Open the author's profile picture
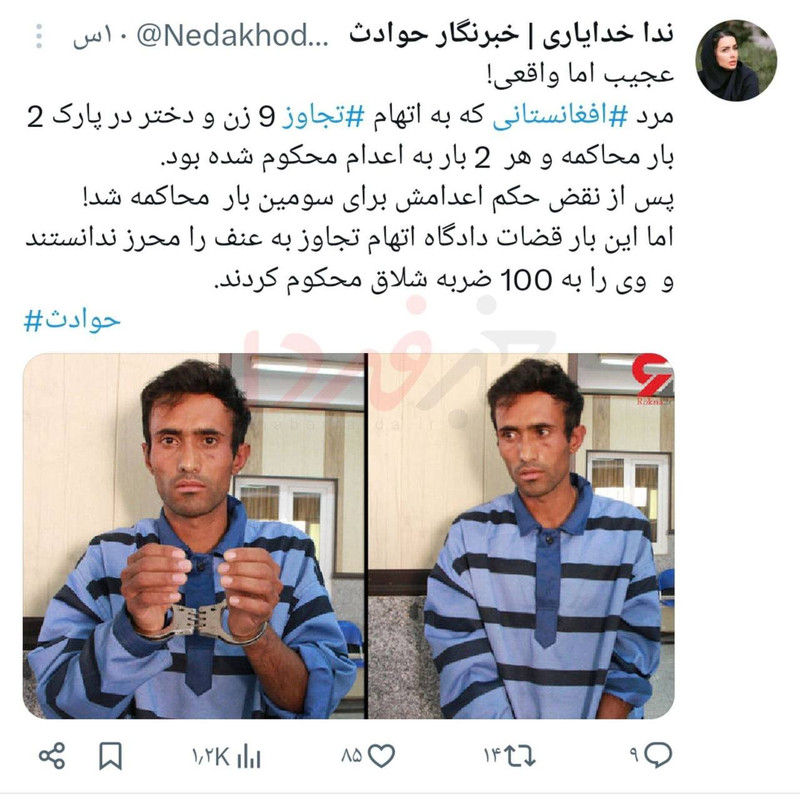 736,60
